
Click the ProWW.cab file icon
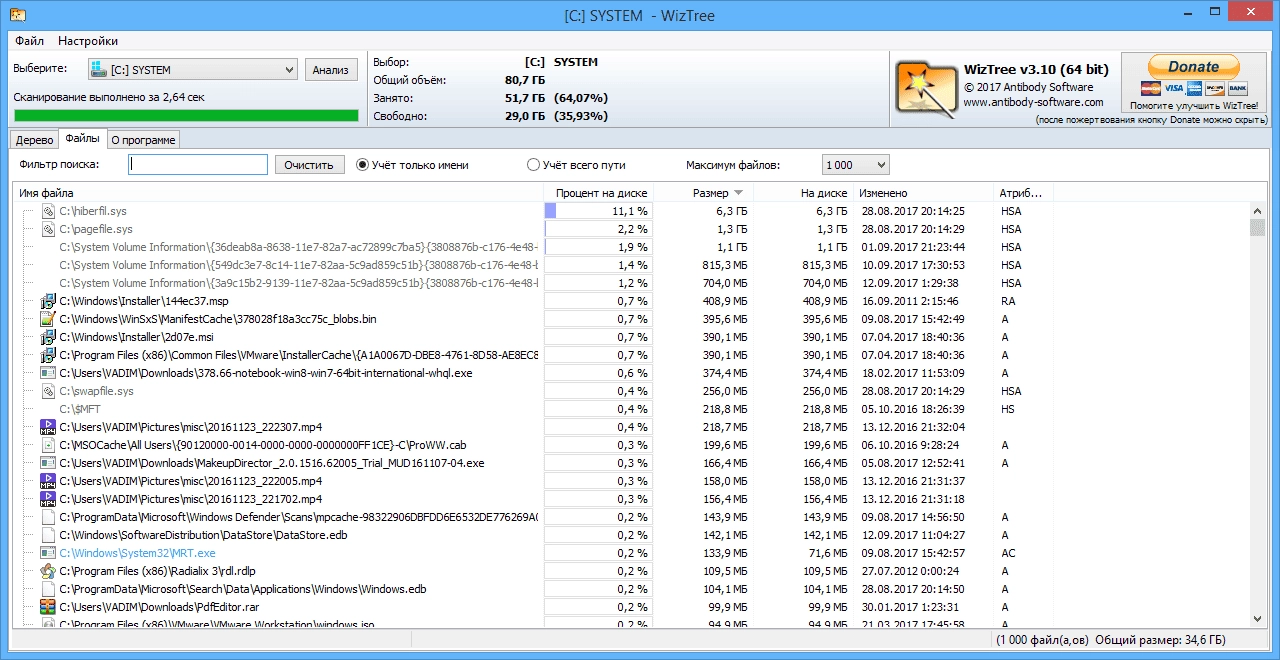47,445
